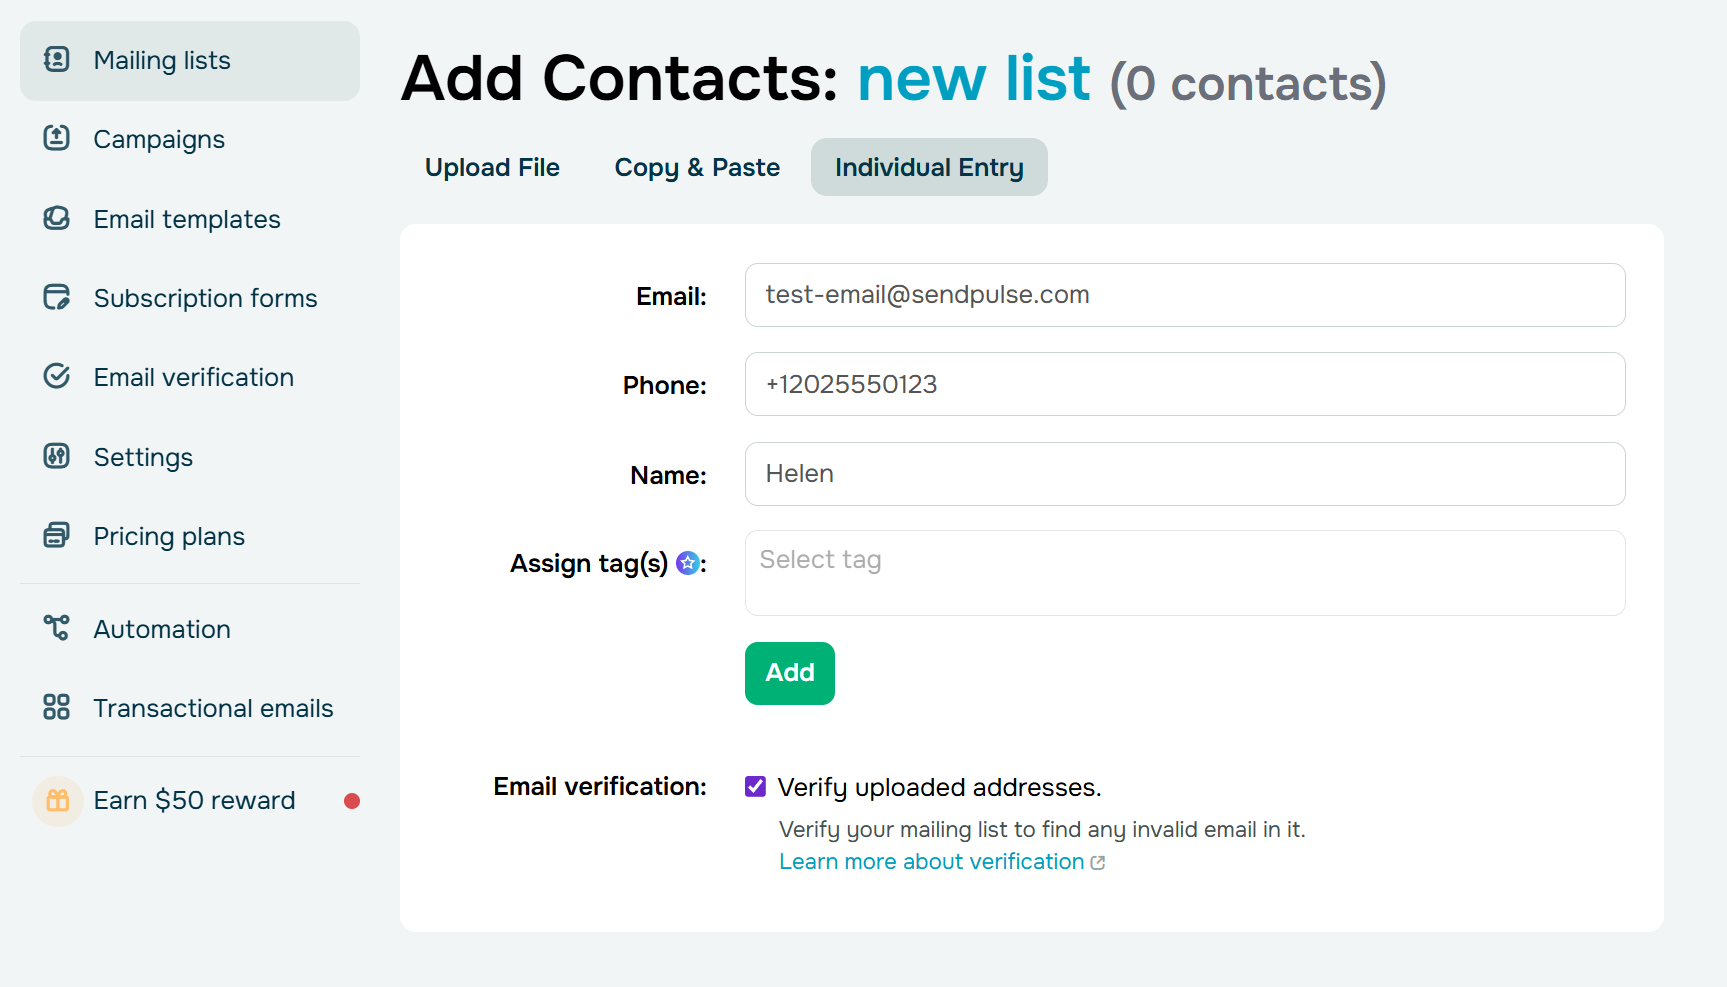The height and width of the screenshot is (987, 1727).
Task: Open Subscription forms via its icon
Action: [57, 297]
